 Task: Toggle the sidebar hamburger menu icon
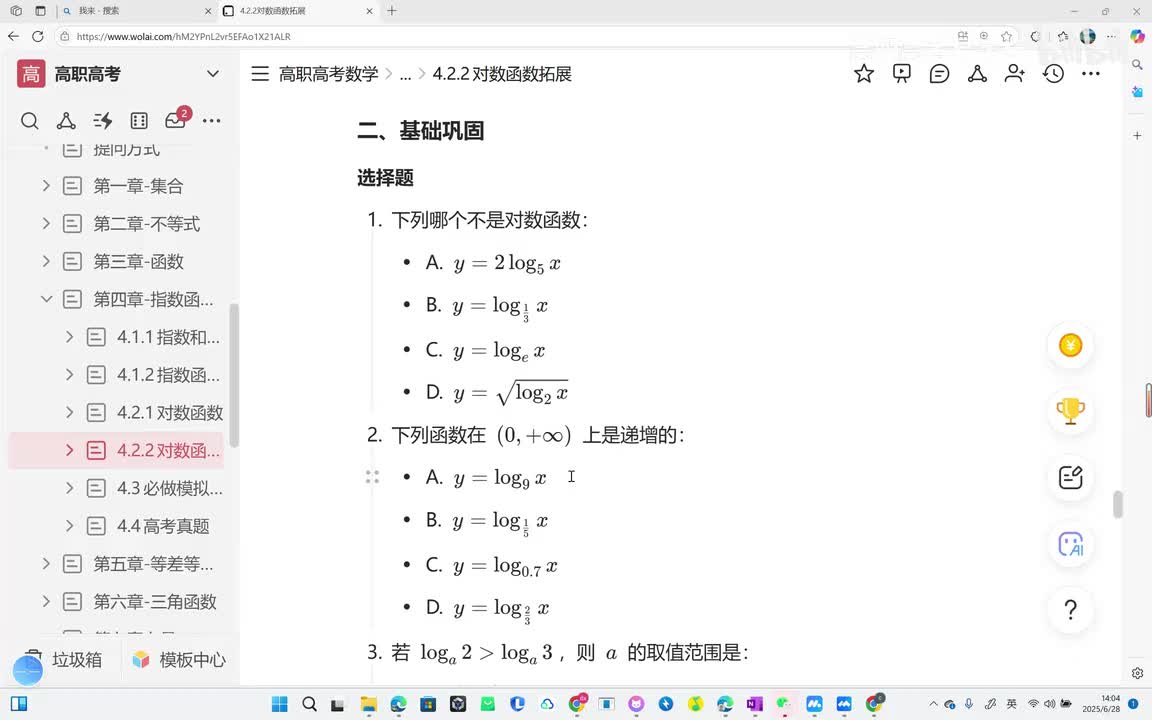point(260,73)
